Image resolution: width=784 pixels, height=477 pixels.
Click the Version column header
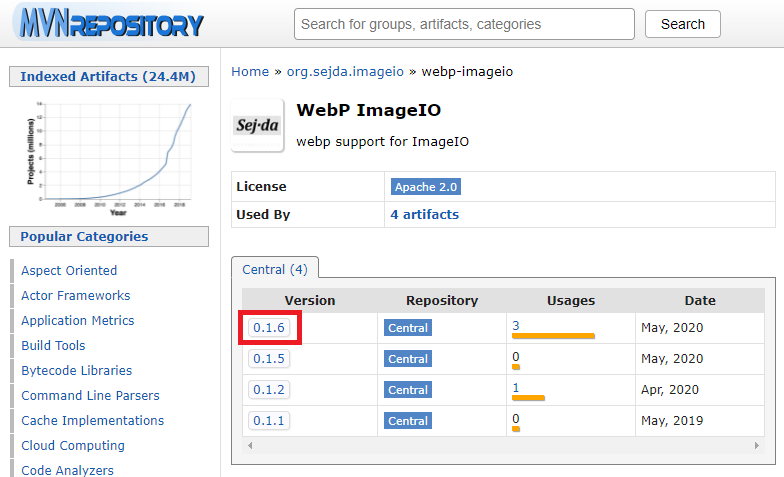[x=310, y=300]
